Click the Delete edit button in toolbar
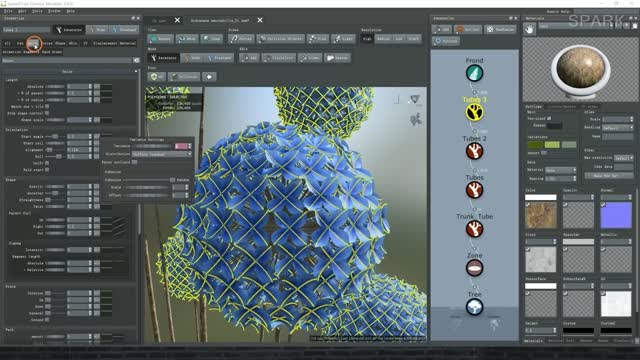Screen dimensions: 640x360 337,58
